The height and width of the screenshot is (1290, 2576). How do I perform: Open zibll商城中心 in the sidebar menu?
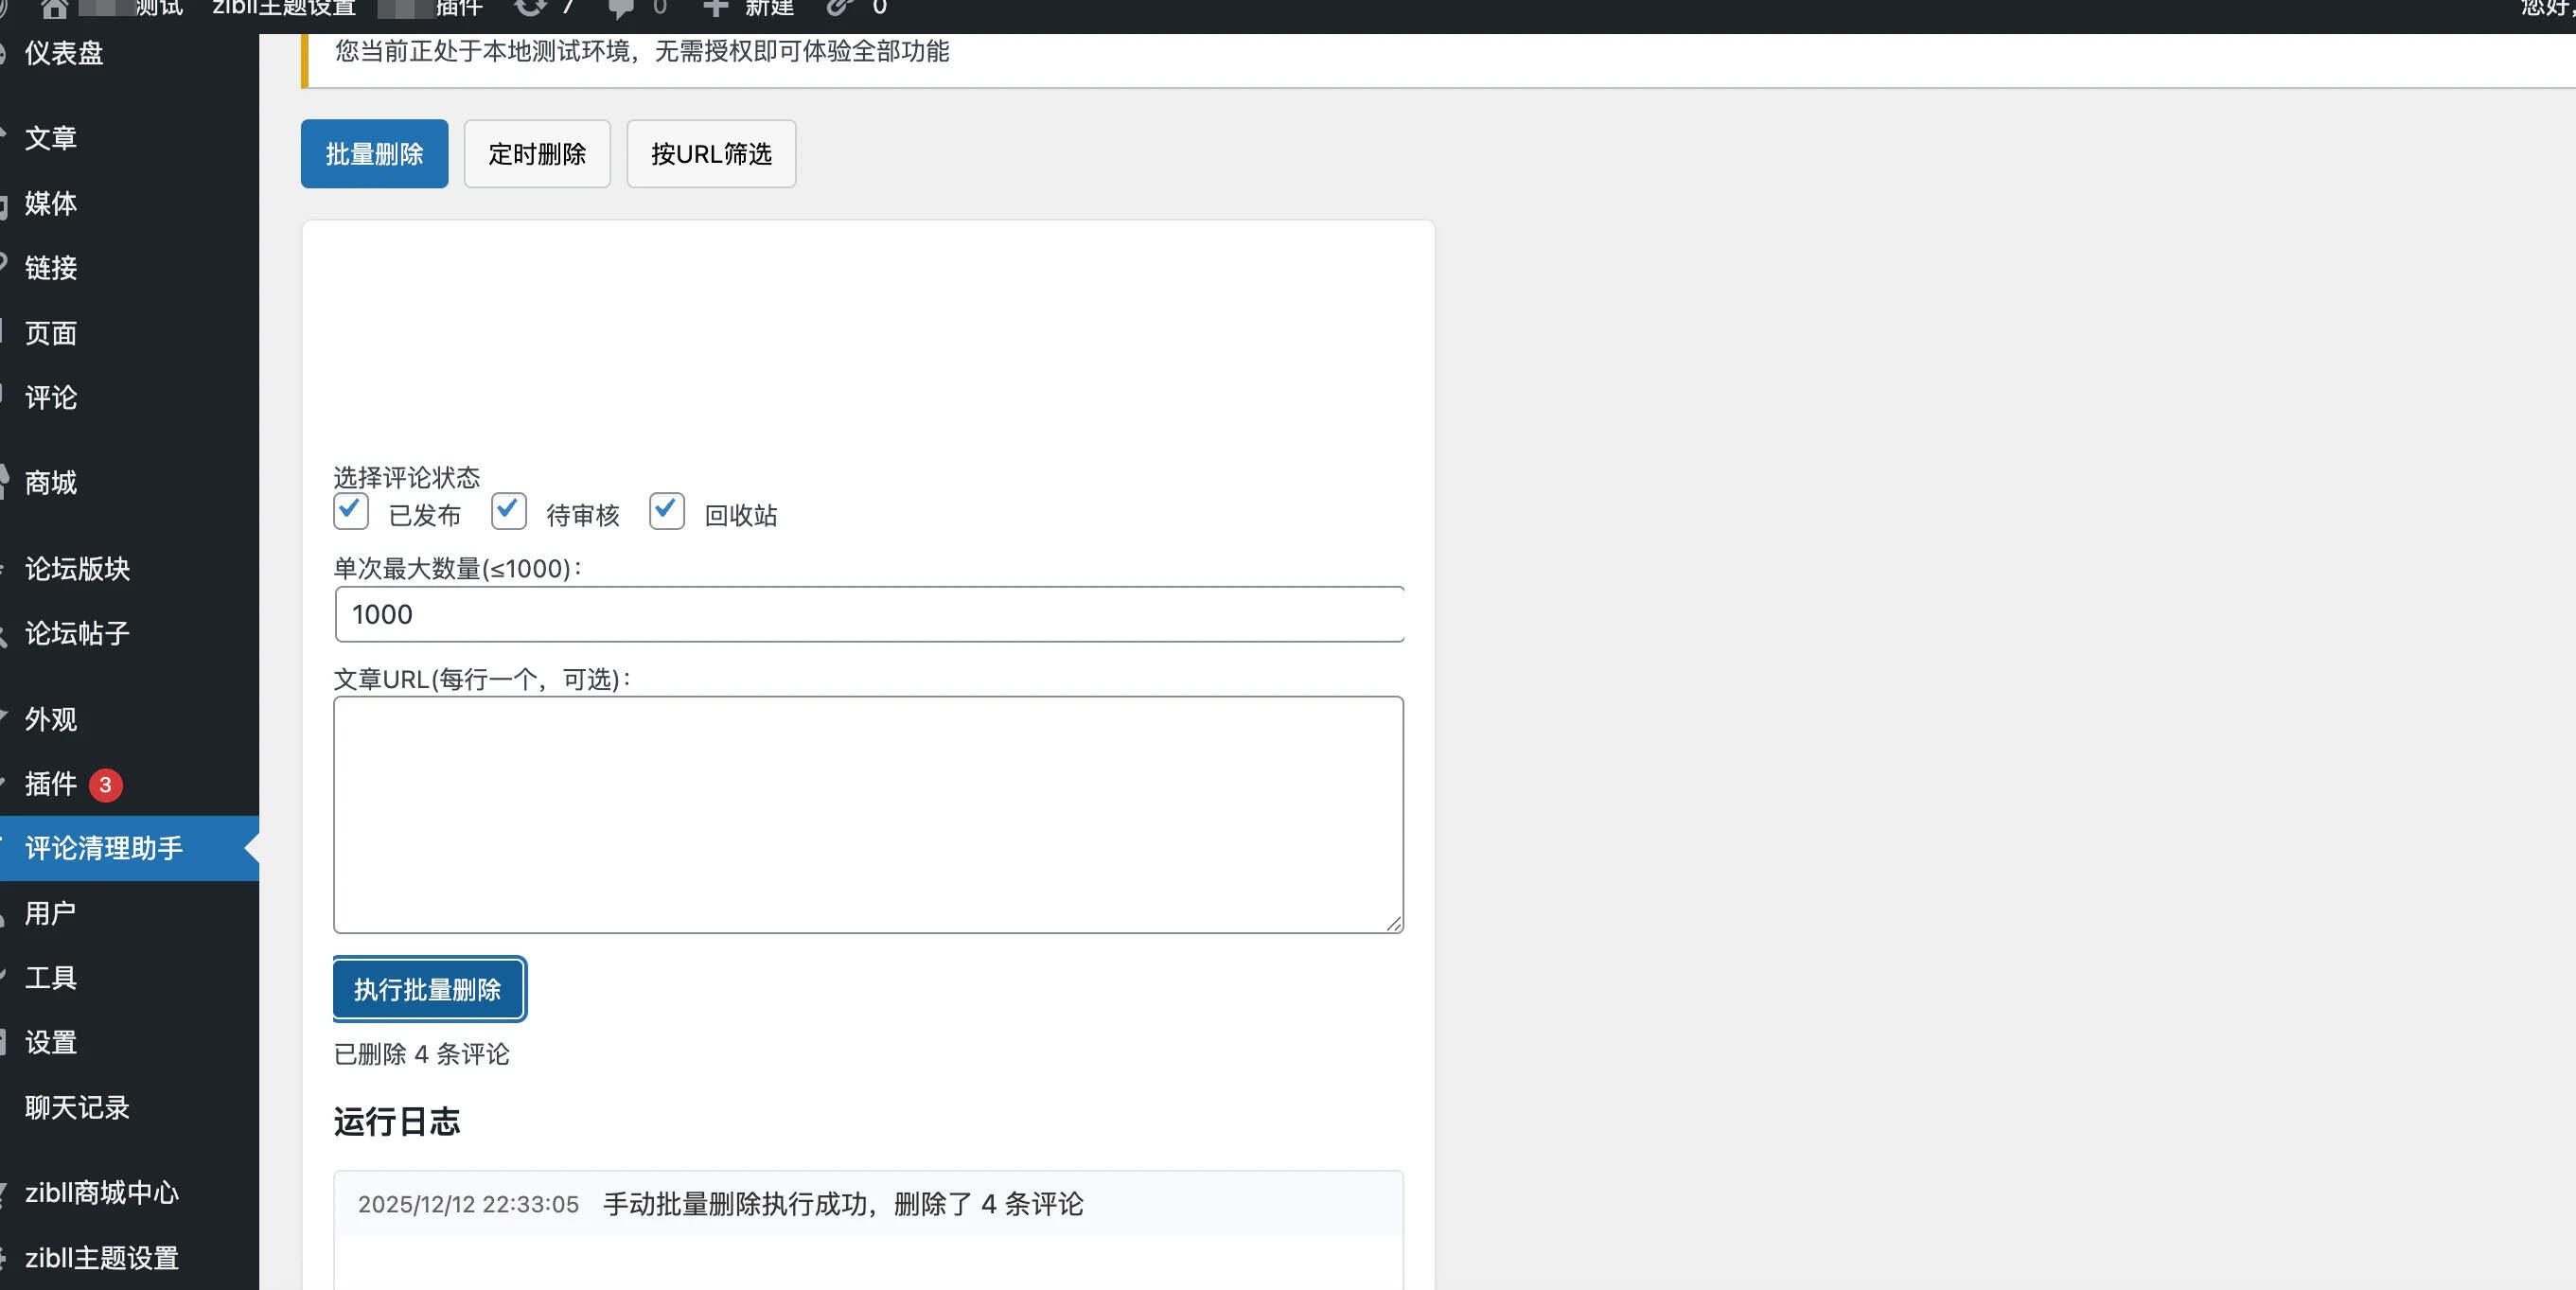tap(101, 1193)
